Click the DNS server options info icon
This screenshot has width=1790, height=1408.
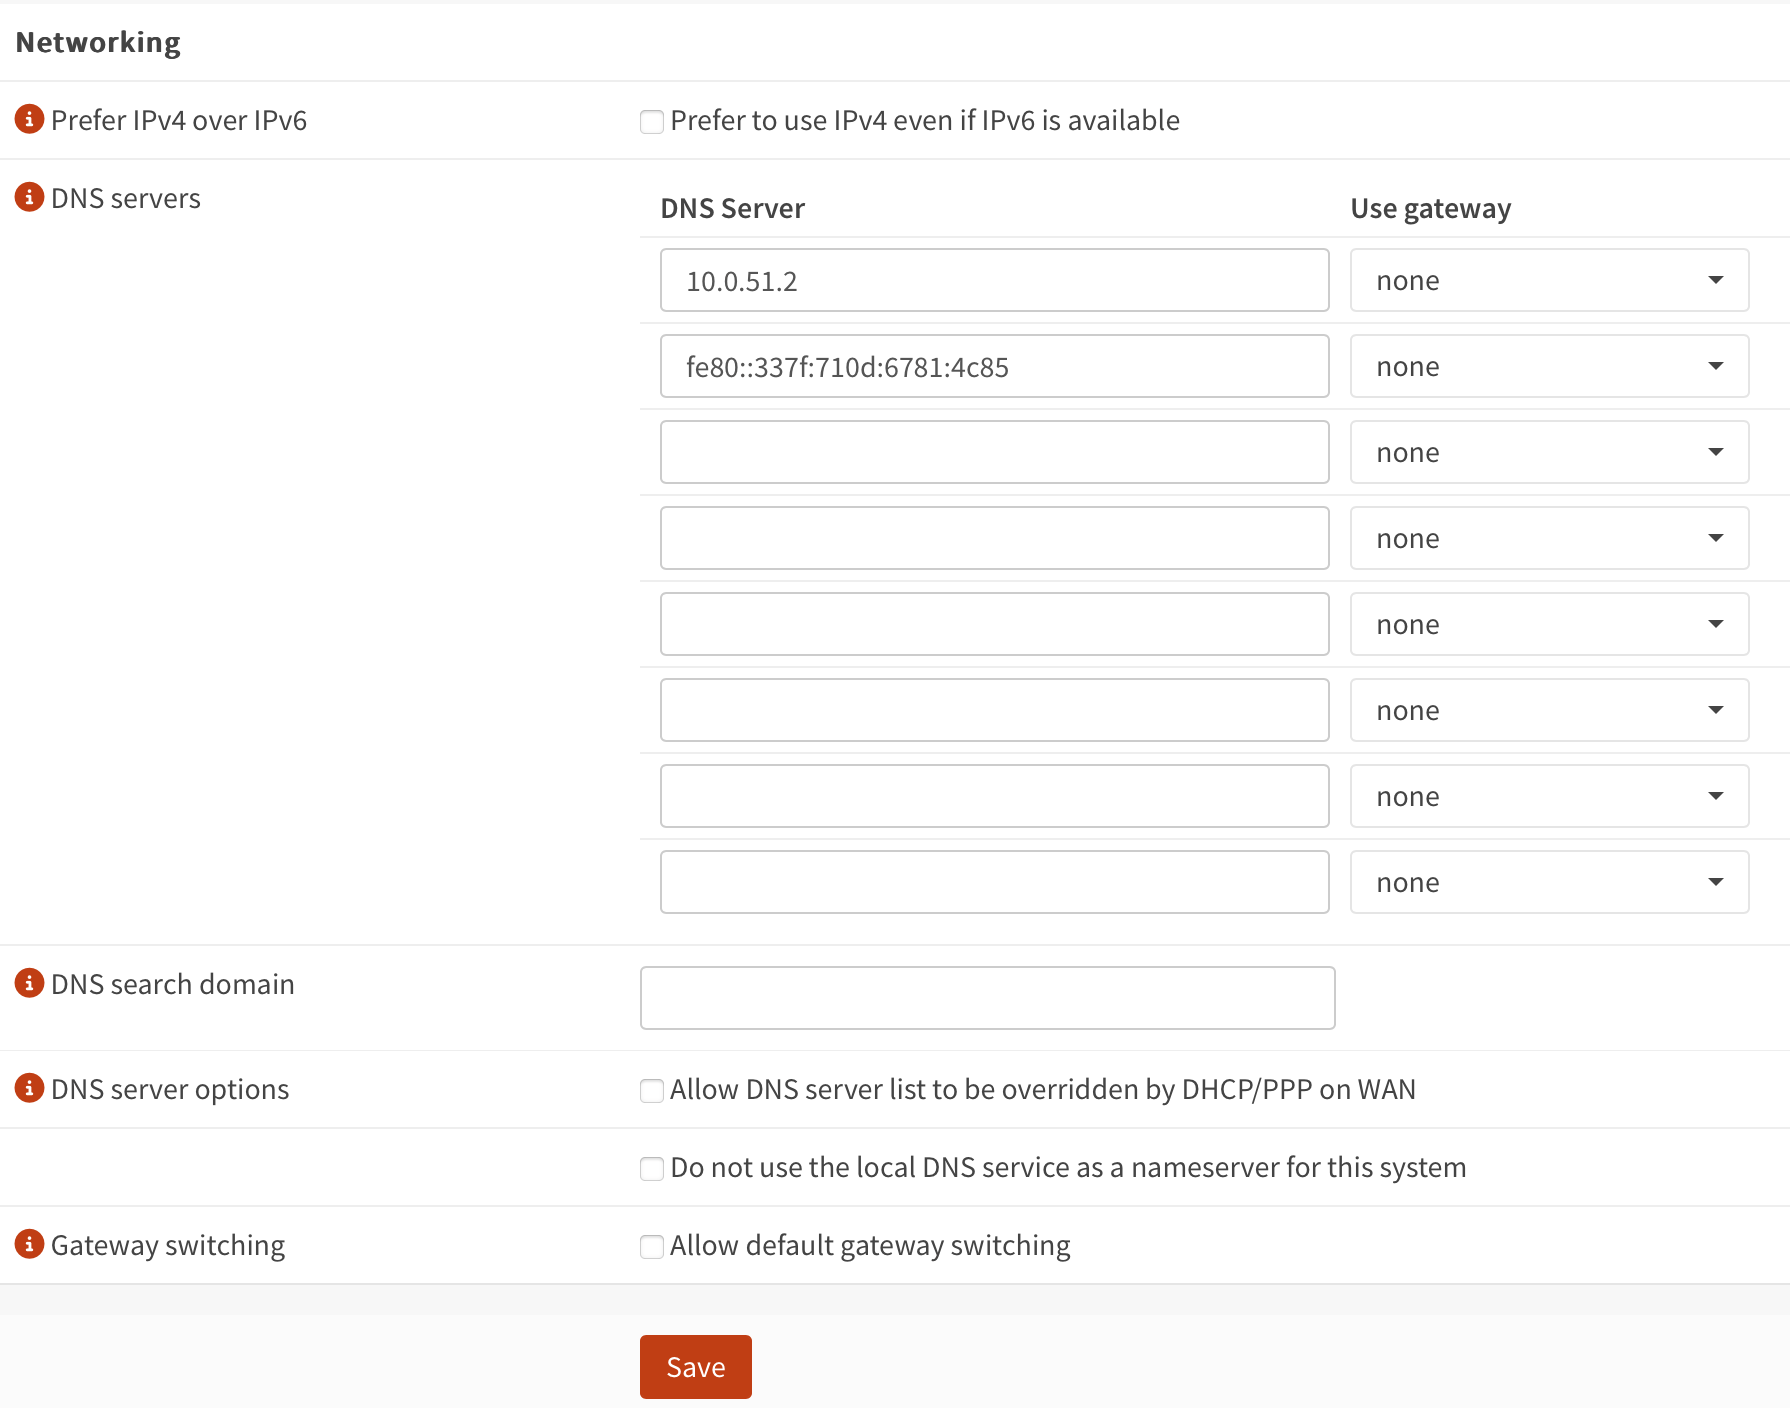pyautogui.click(x=29, y=1089)
